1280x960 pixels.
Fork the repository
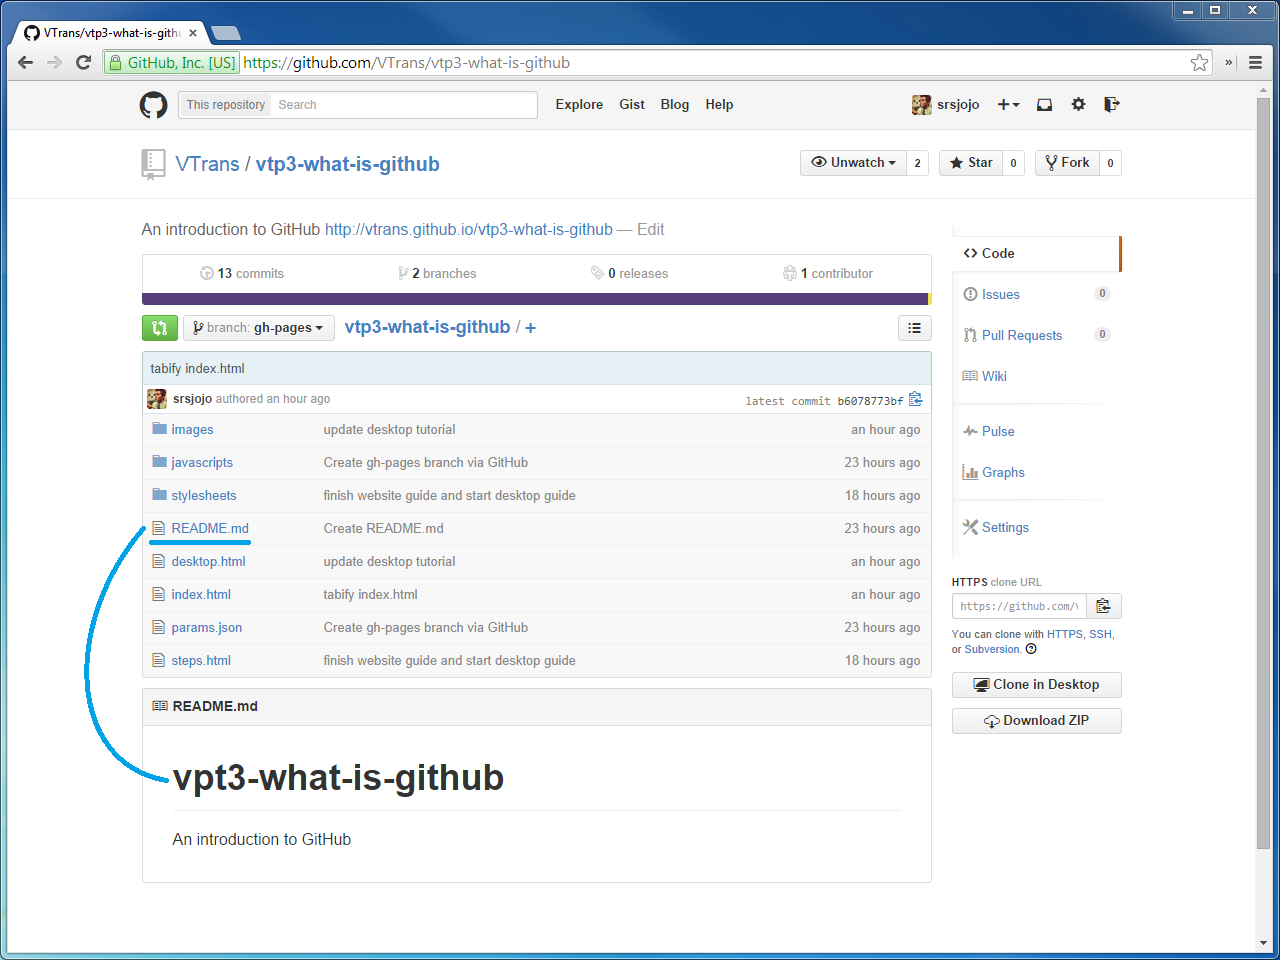pos(1067,163)
